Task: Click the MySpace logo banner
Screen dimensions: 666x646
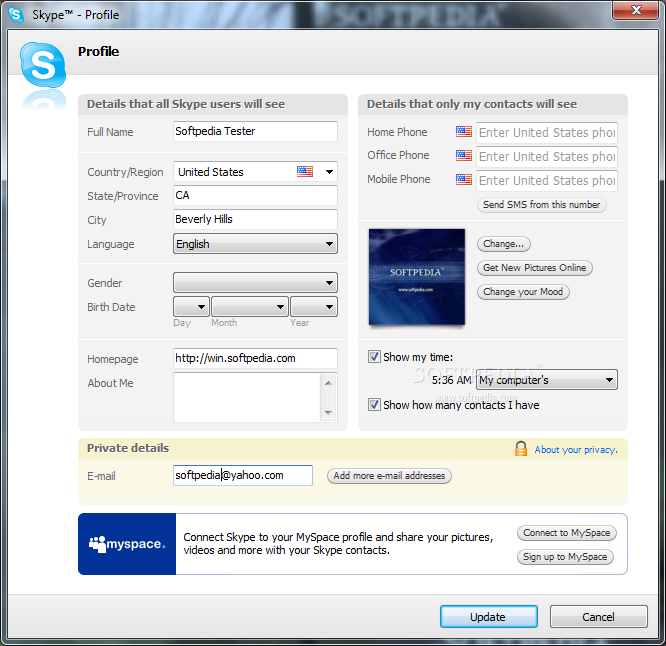Action: (x=127, y=544)
